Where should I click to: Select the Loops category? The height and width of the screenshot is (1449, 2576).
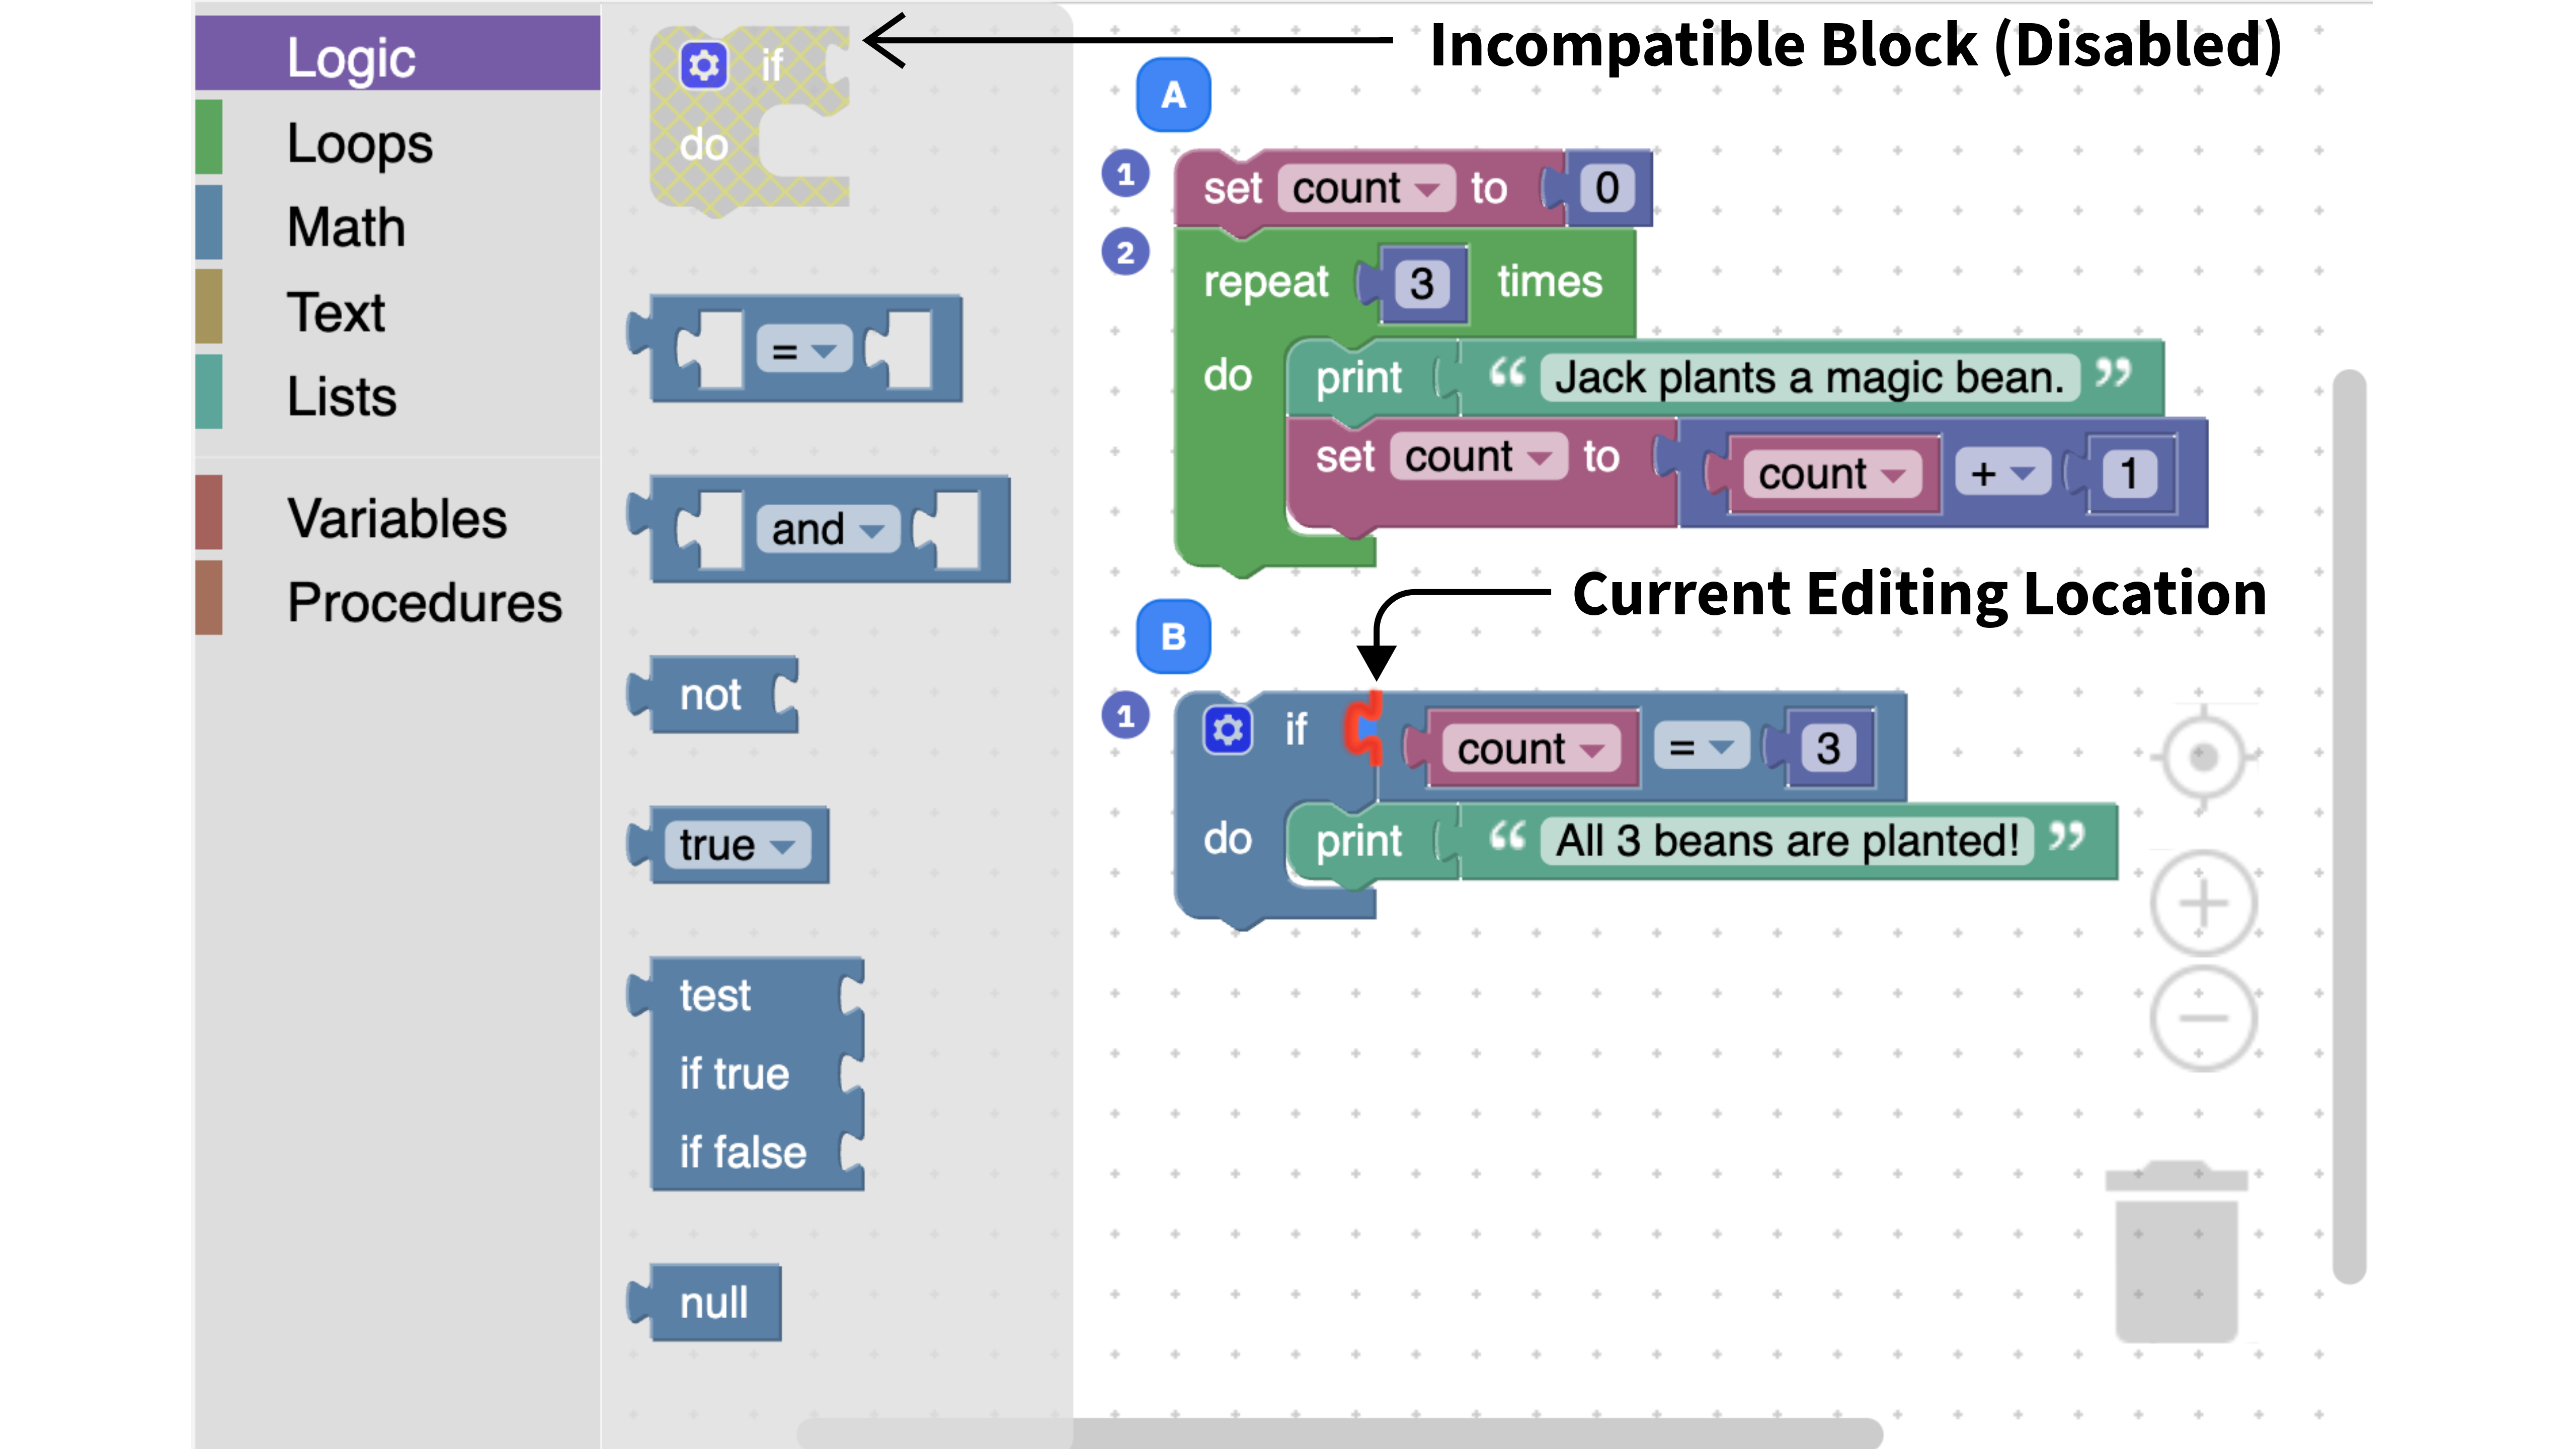(359, 143)
